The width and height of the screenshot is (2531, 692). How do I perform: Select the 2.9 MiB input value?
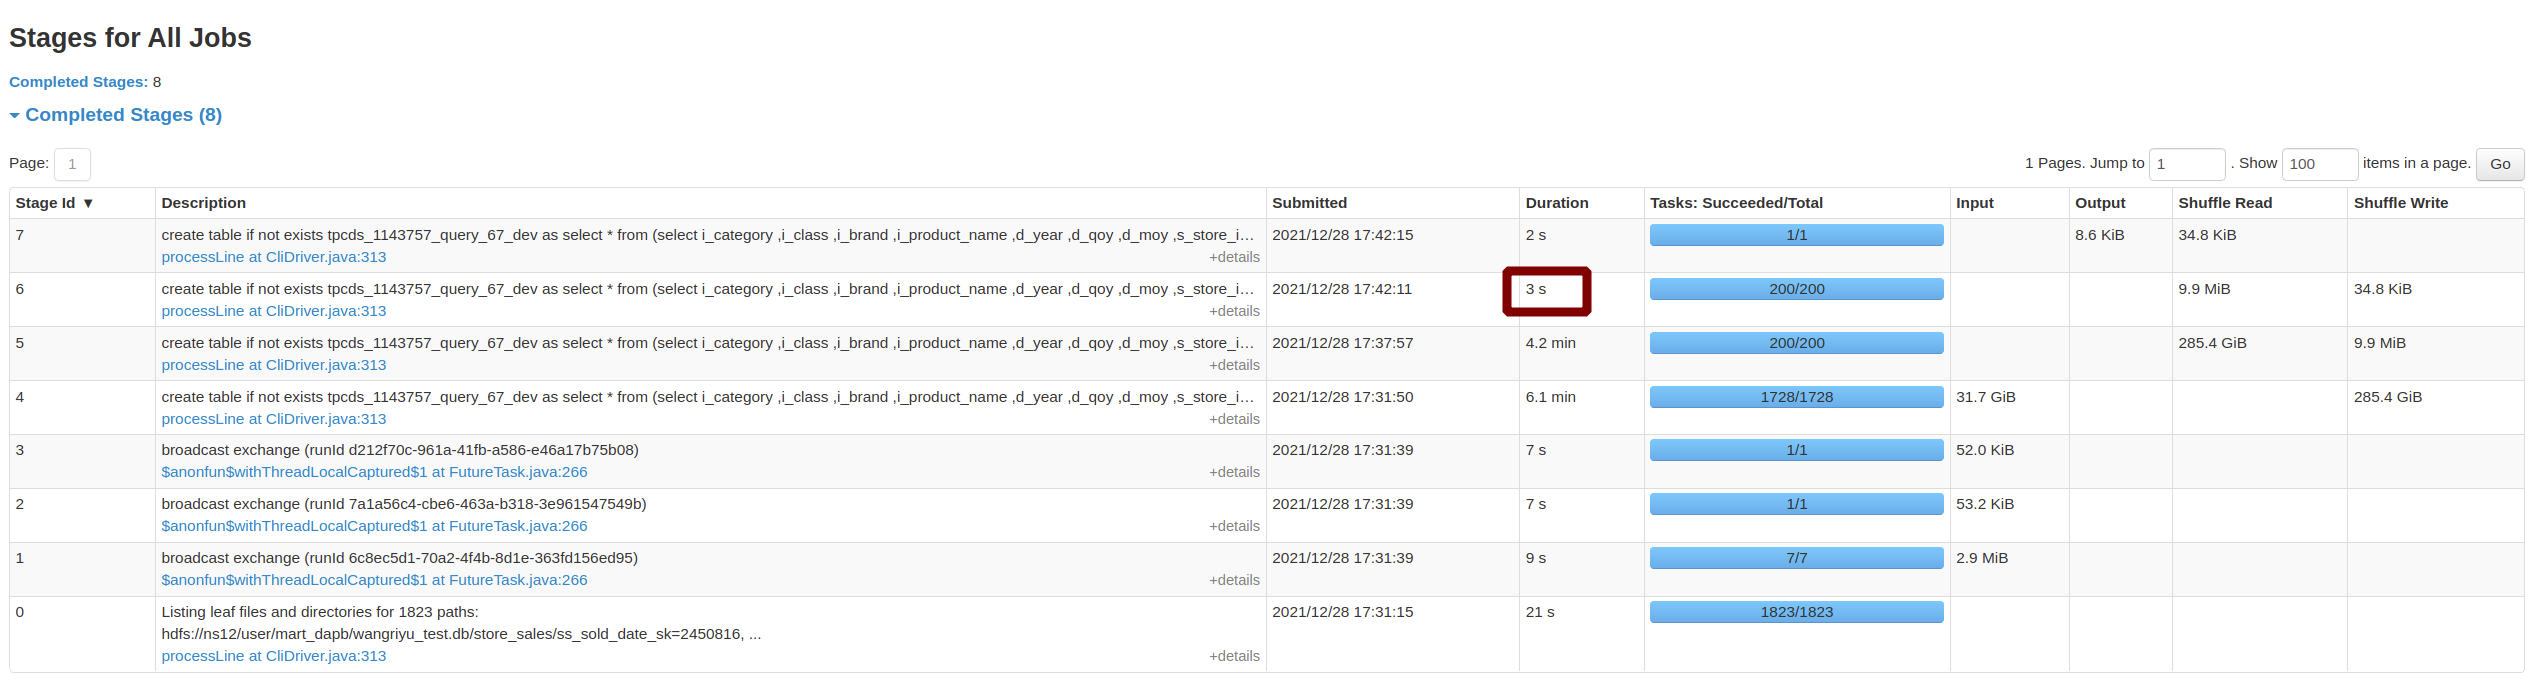coord(1982,558)
